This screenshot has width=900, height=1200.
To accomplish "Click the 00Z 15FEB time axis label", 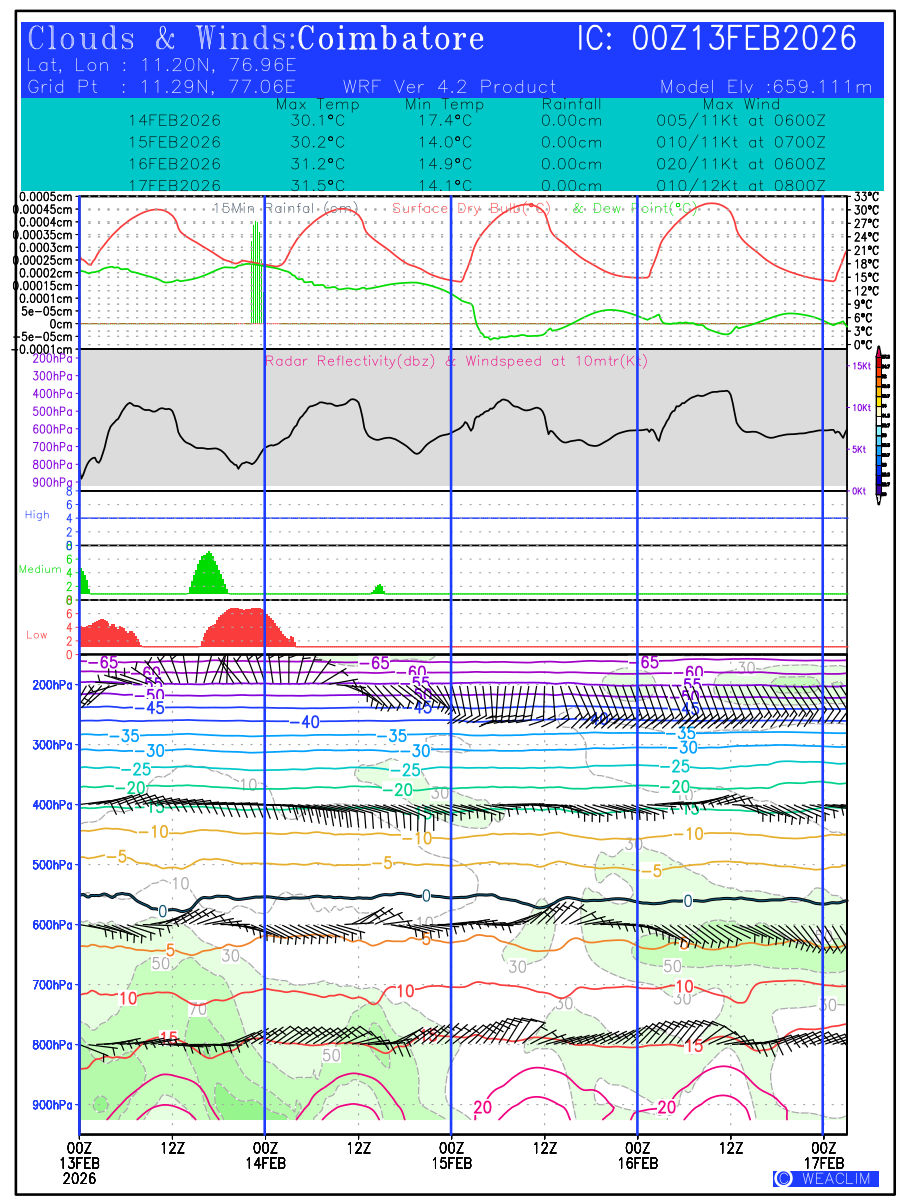I will click(451, 1154).
